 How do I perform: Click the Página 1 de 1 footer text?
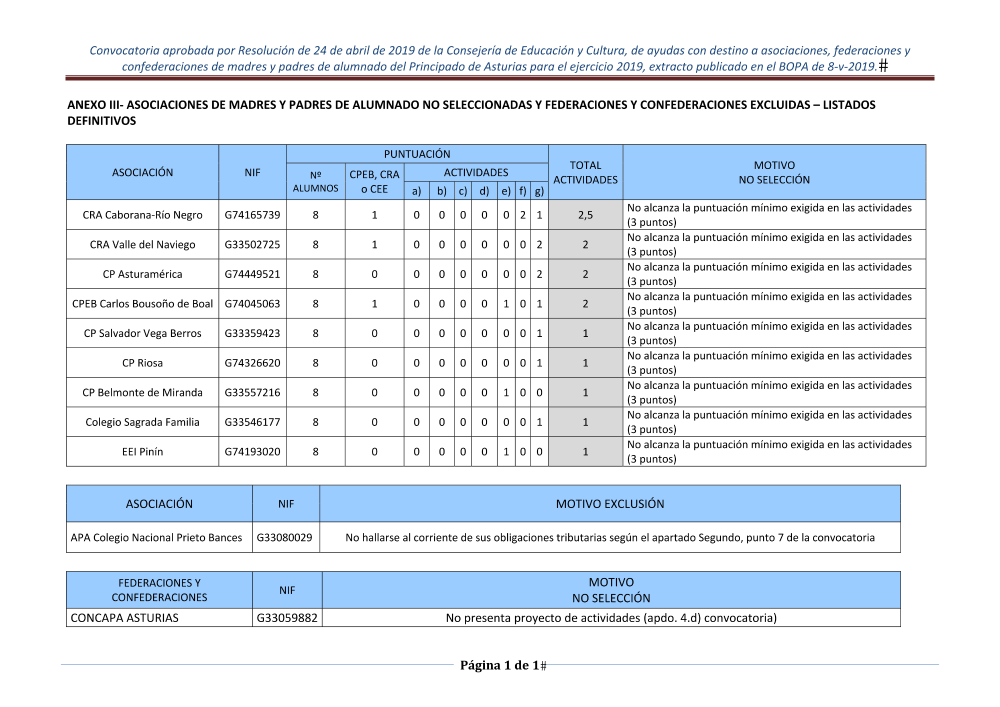click(499, 666)
